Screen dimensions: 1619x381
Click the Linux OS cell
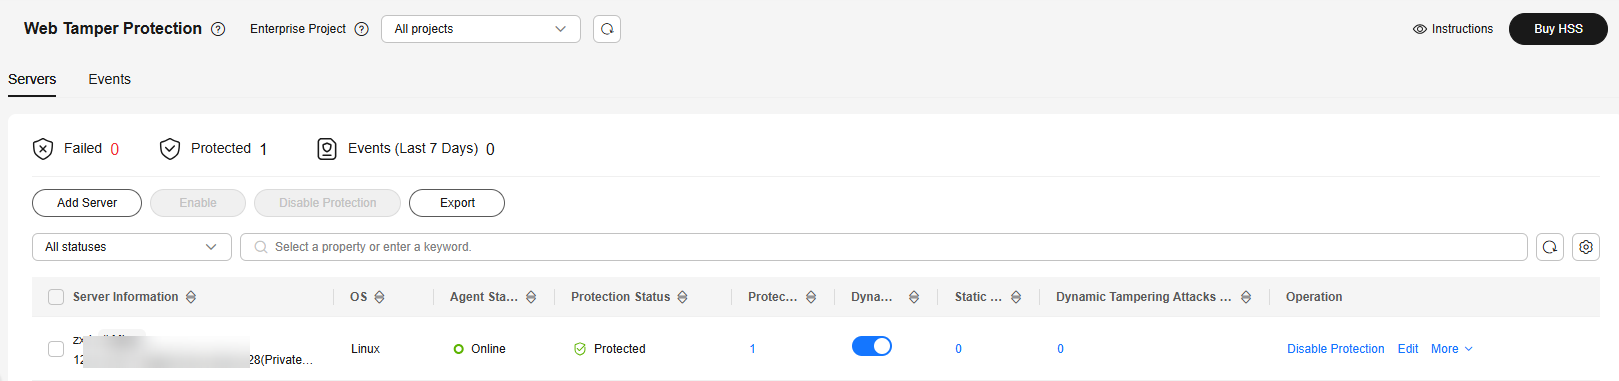[x=365, y=349]
